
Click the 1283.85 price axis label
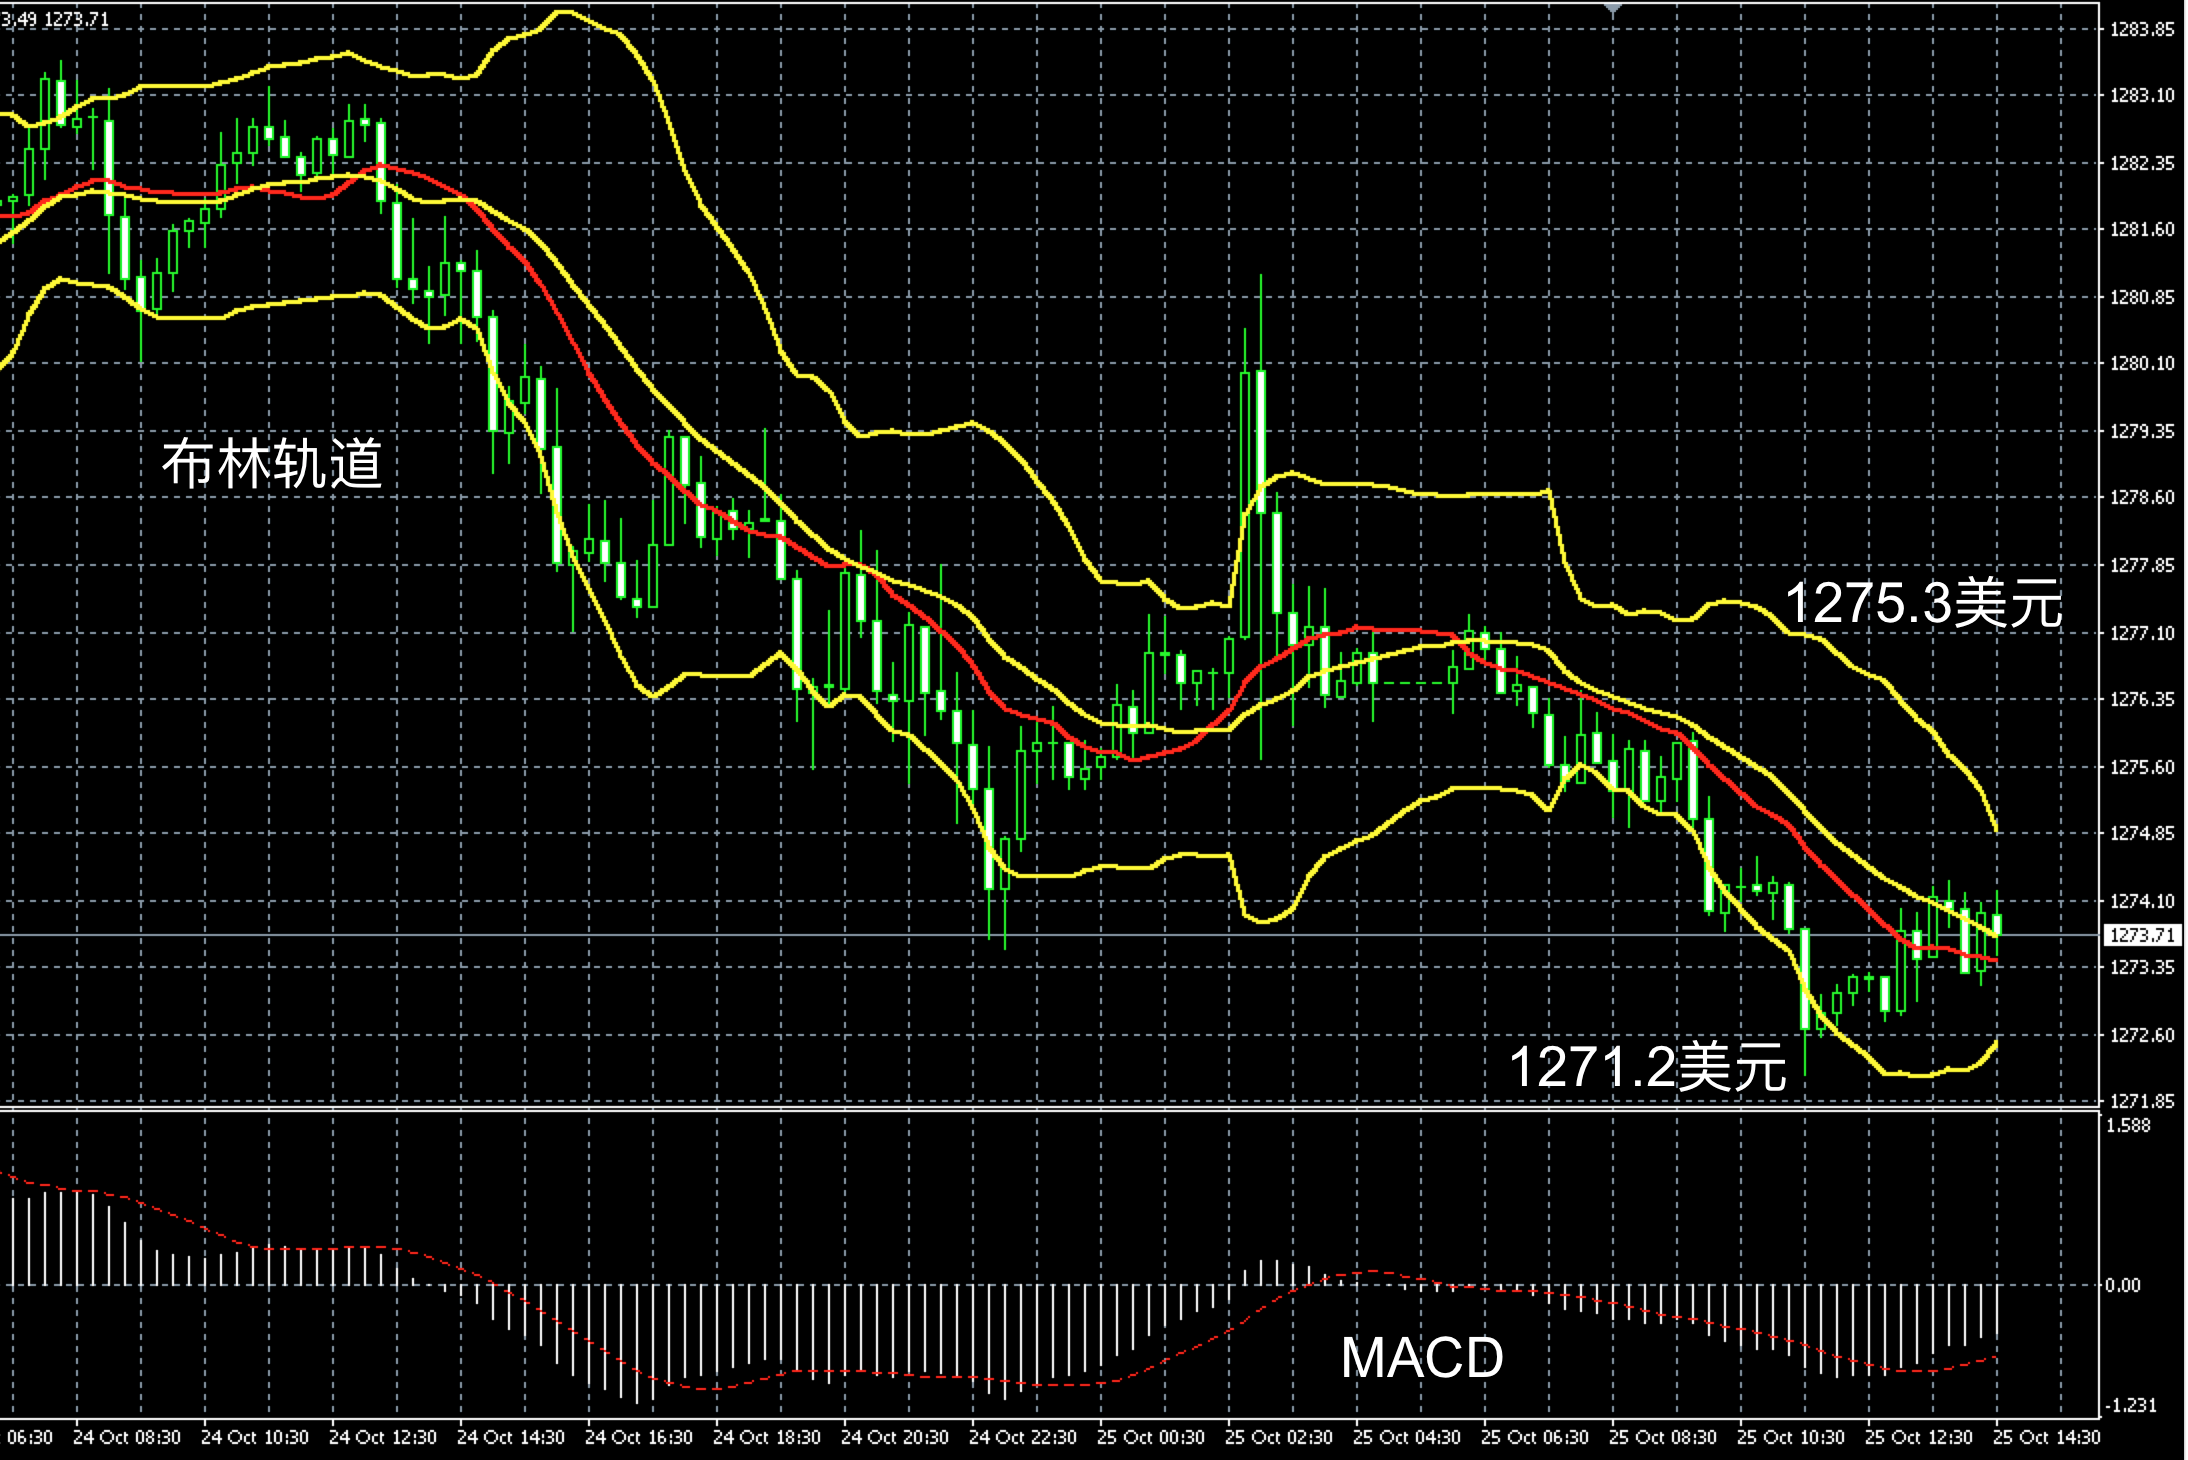pyautogui.click(x=2141, y=30)
